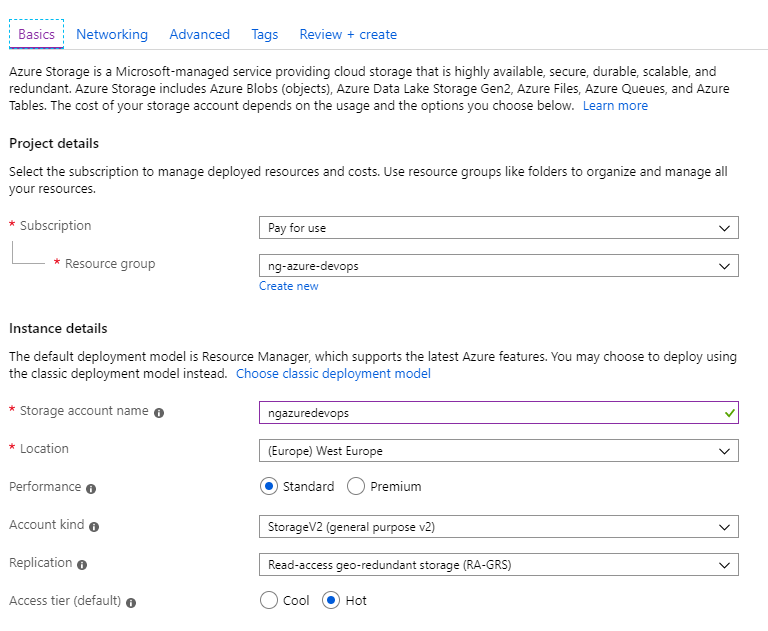768x631 pixels.
Task: Click the Instance details heading
Action: tap(58, 328)
